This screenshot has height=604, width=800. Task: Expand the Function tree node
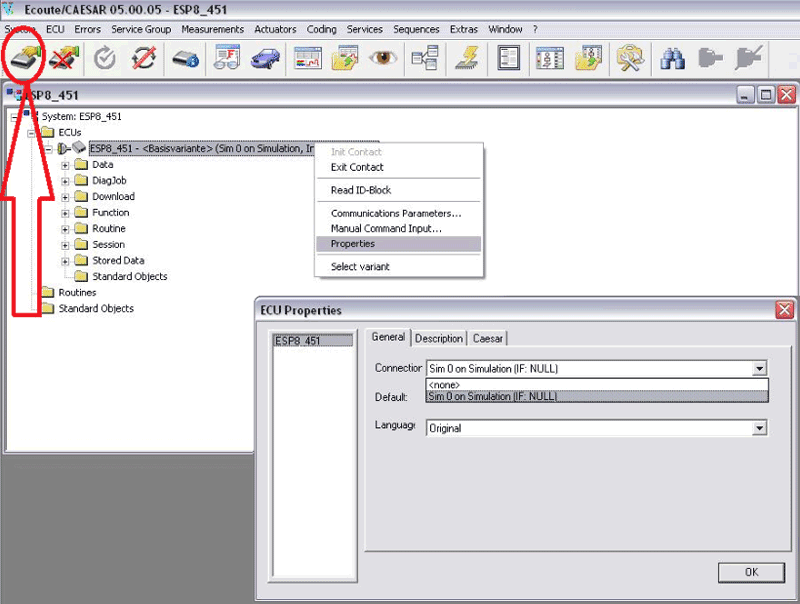[65, 213]
